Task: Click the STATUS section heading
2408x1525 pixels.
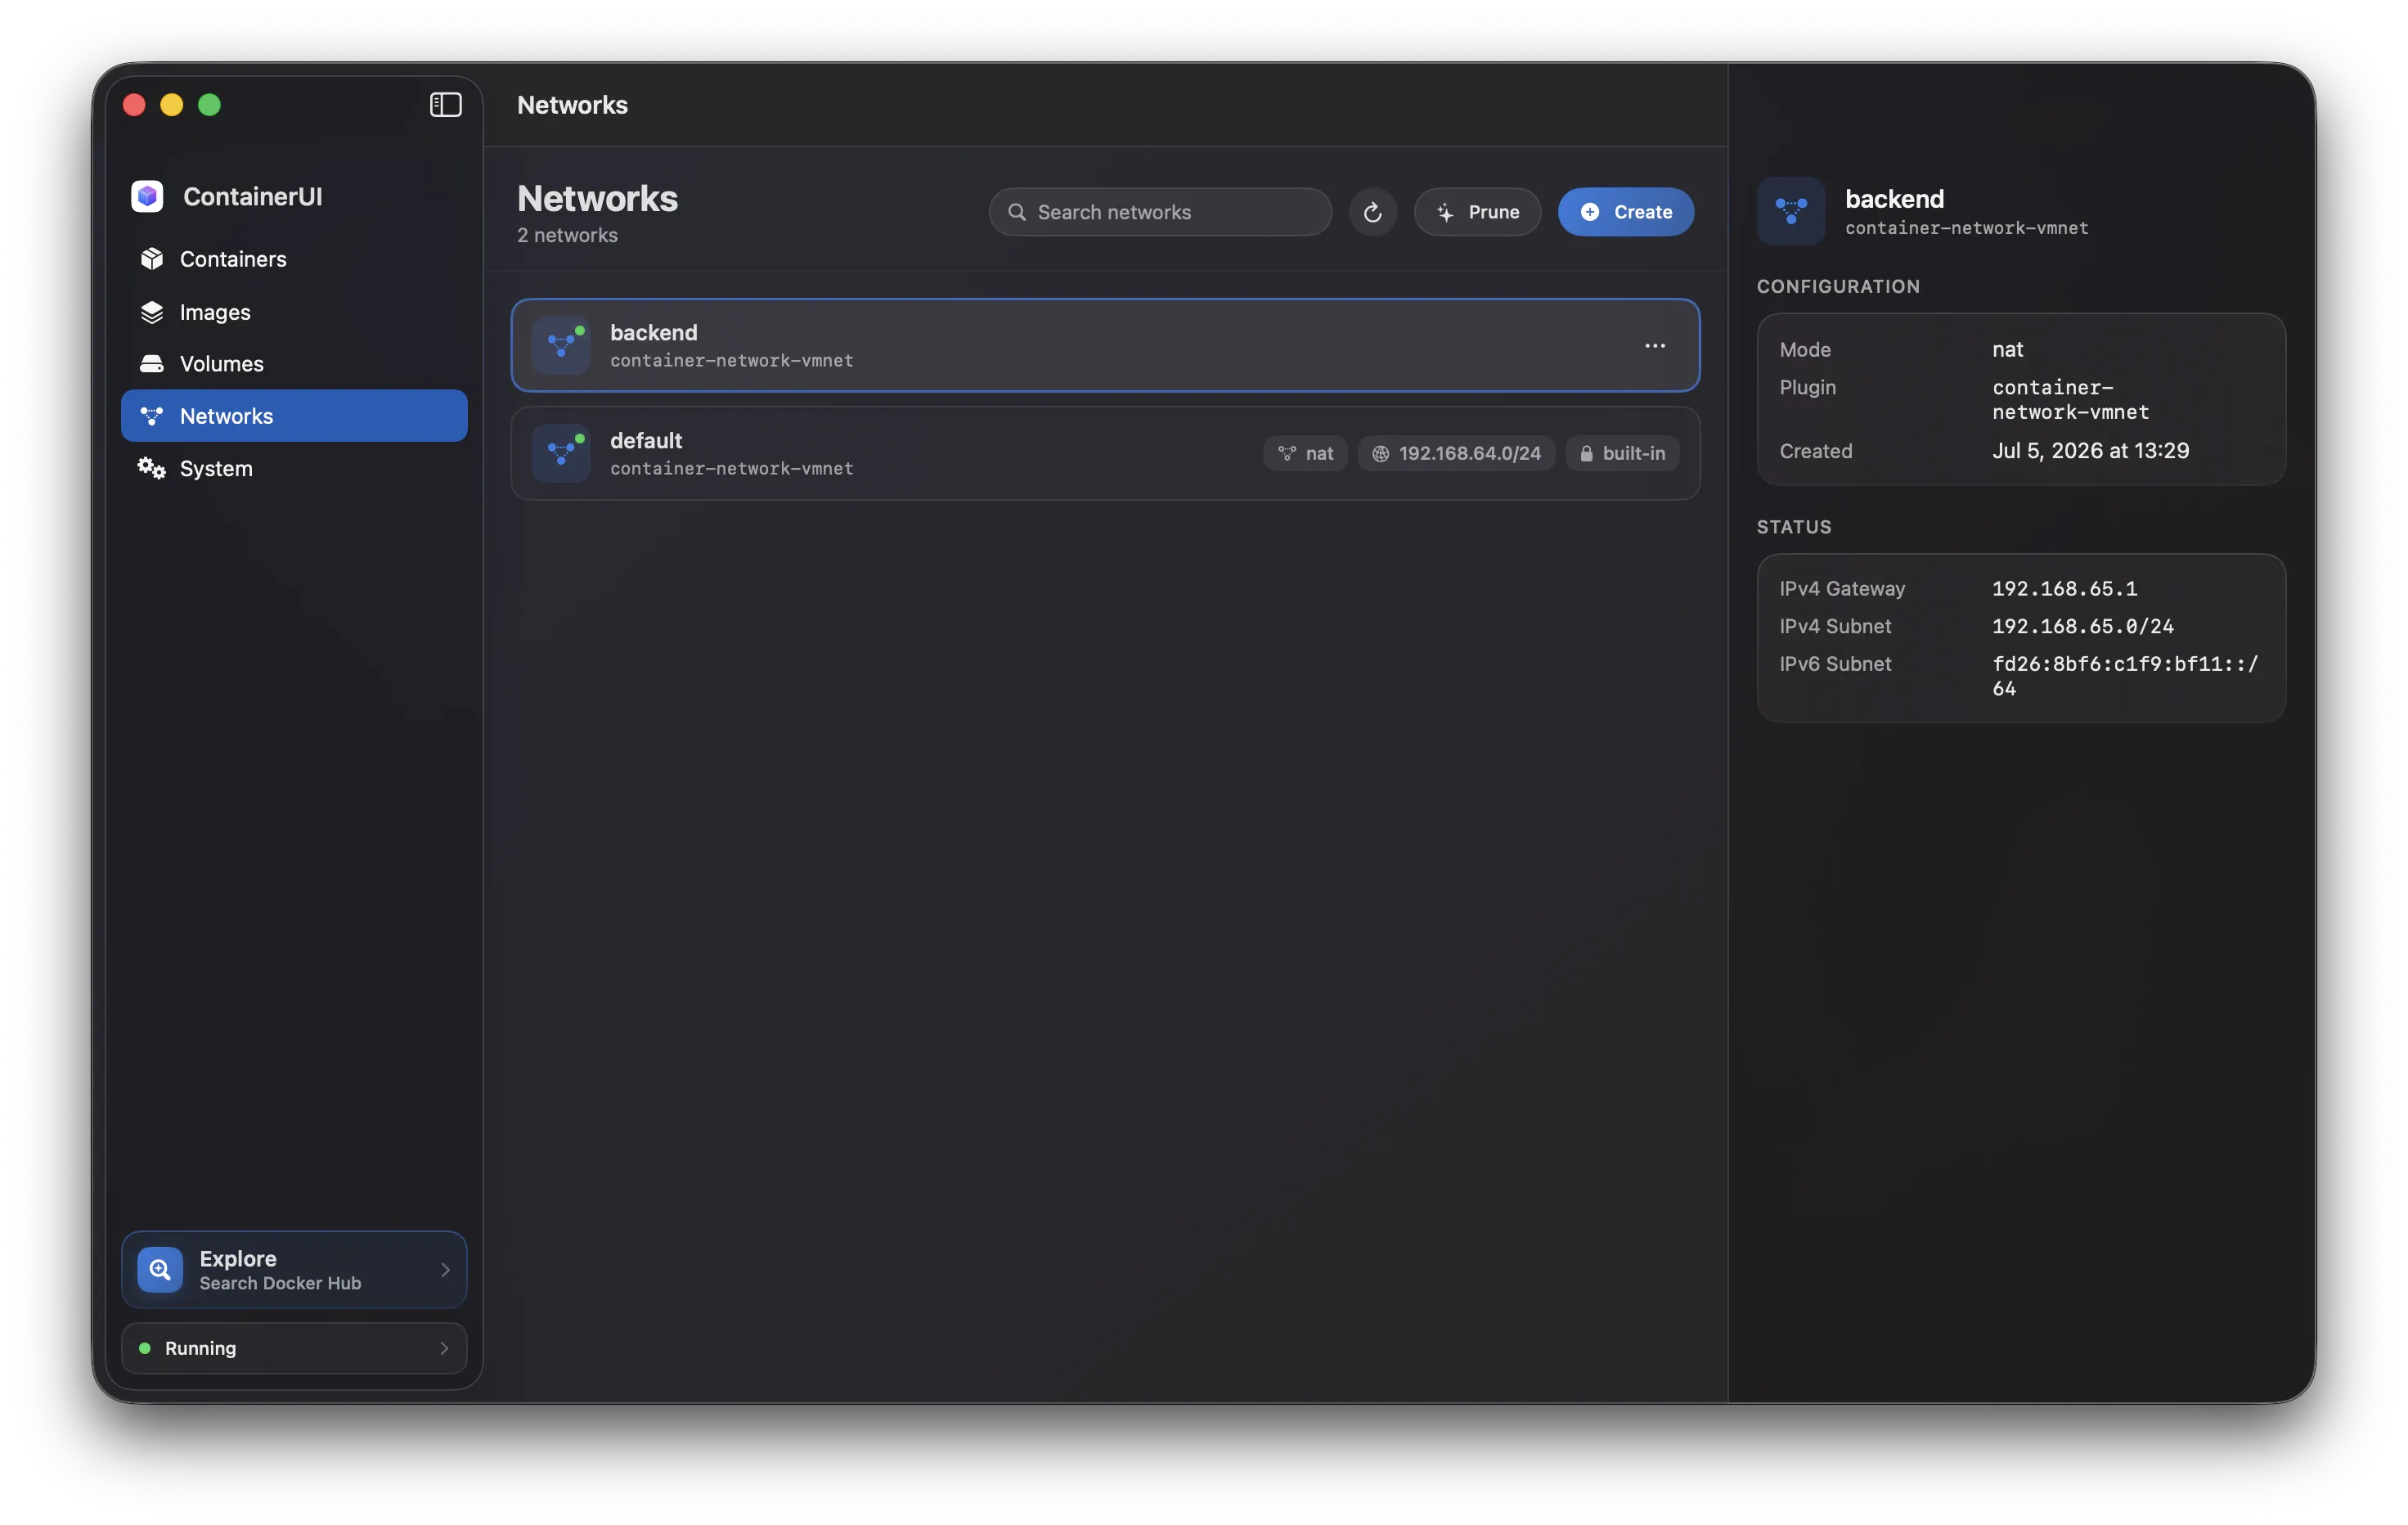Action: click(x=1794, y=527)
